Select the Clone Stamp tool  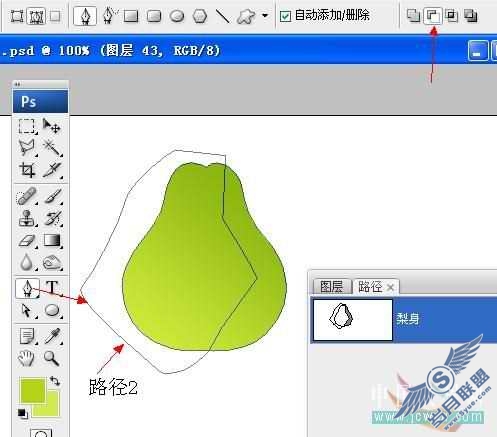(26, 218)
